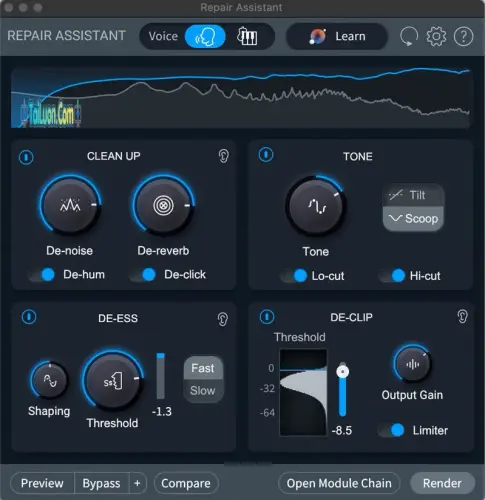Screen dimensions: 485x500
Task: Select the Fast de-ess speed
Action: (203, 368)
